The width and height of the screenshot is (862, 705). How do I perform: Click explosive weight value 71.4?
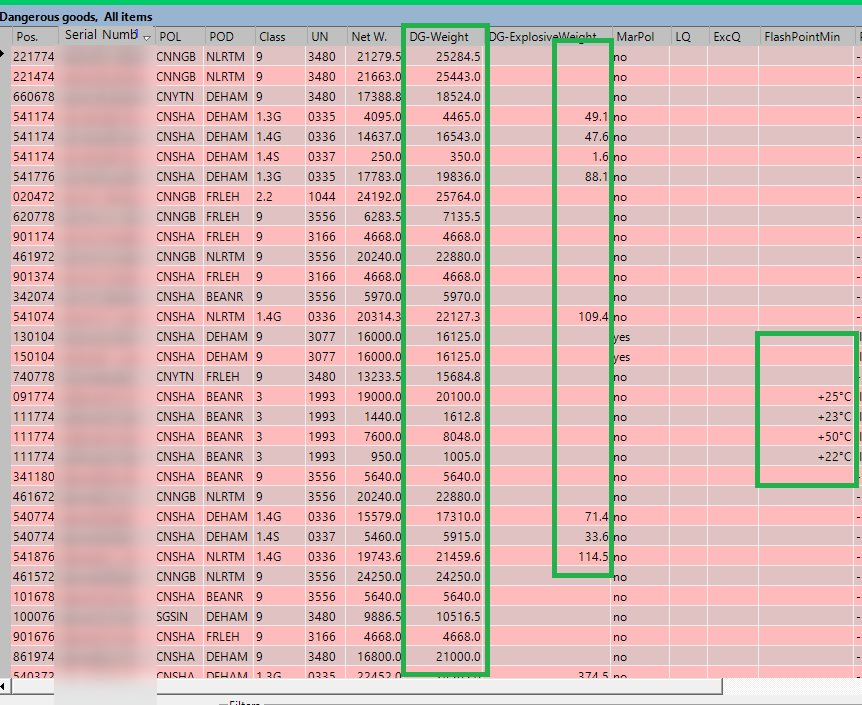596,517
